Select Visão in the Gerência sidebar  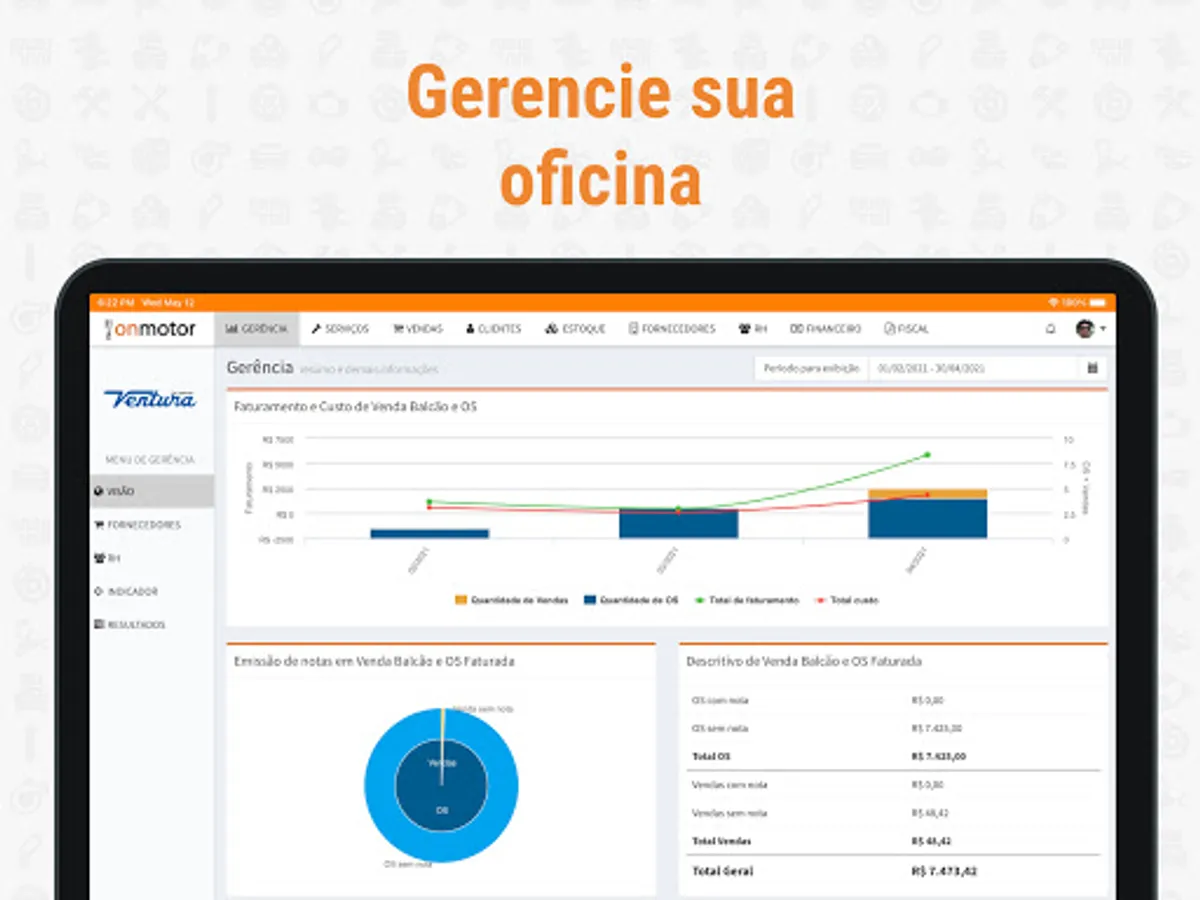click(x=151, y=491)
